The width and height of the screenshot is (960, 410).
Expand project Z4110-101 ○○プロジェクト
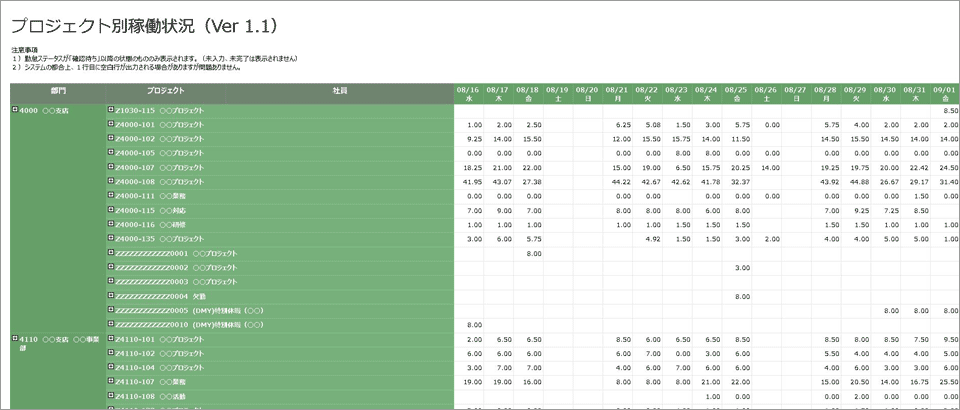click(x=111, y=338)
